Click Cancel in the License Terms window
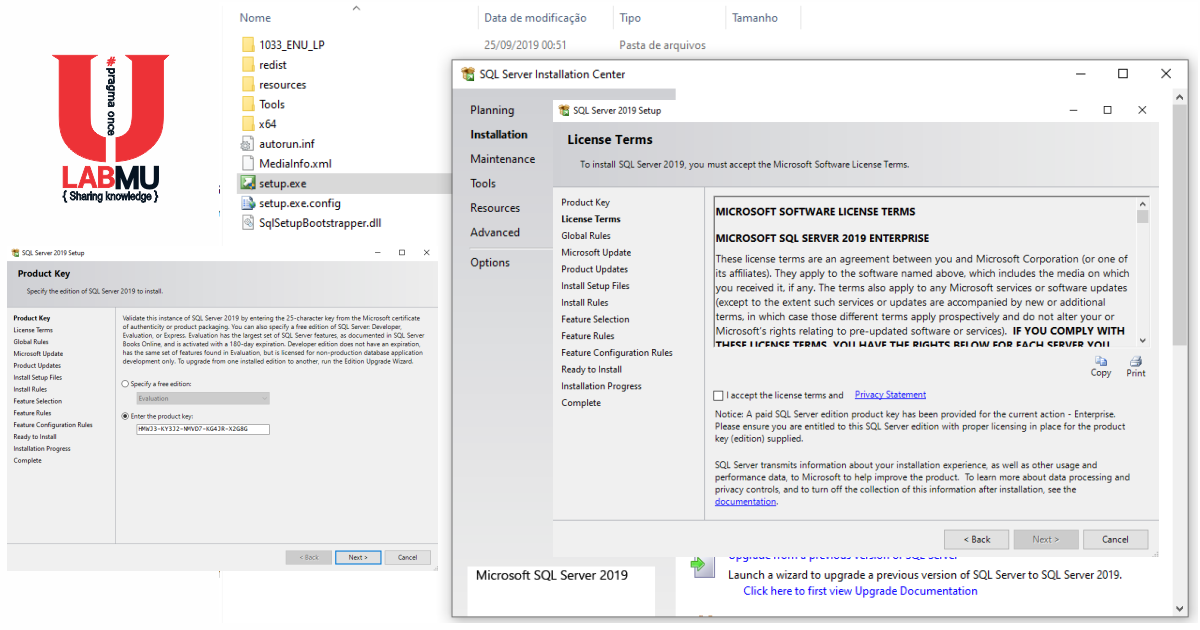This screenshot has height=630, width=1200. (x=1115, y=539)
